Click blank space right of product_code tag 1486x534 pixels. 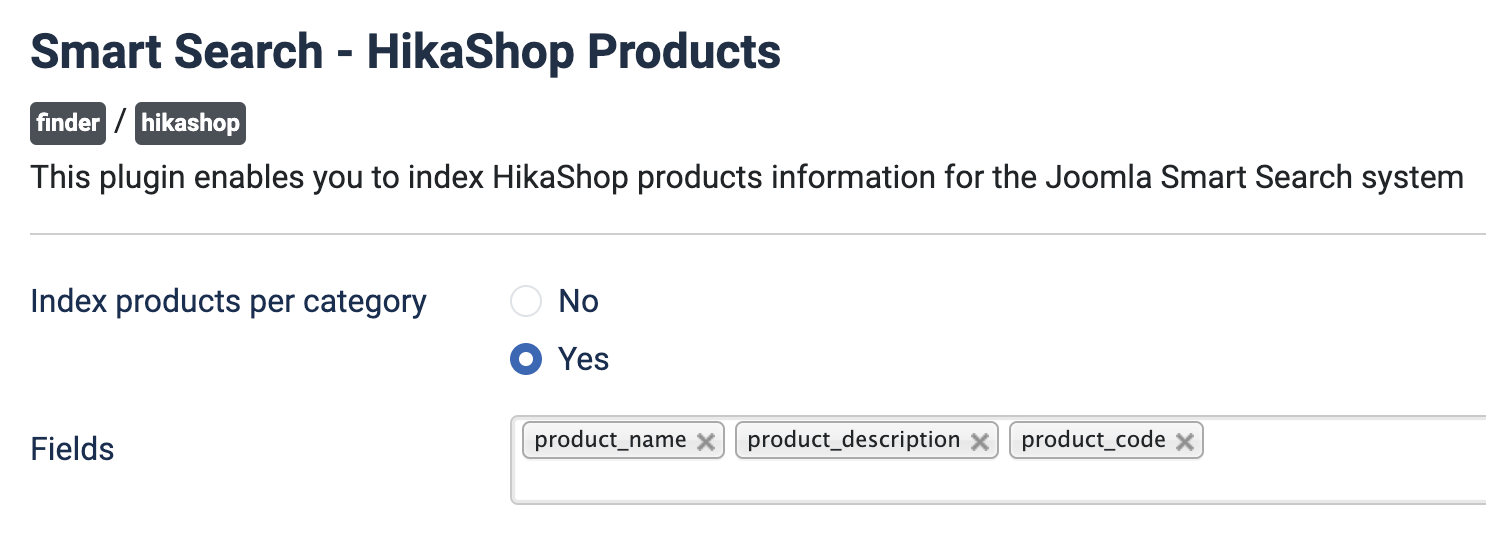[1340, 440]
